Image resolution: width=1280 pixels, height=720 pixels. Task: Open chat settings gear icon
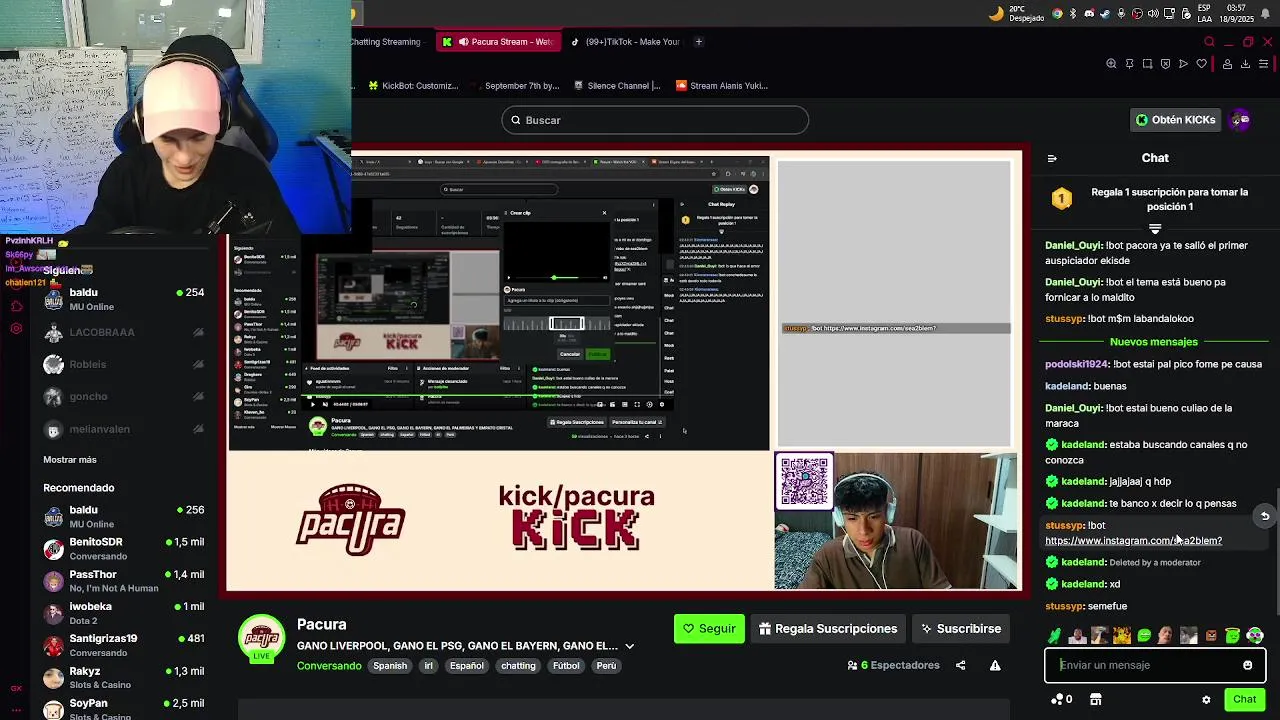pos(1206,700)
